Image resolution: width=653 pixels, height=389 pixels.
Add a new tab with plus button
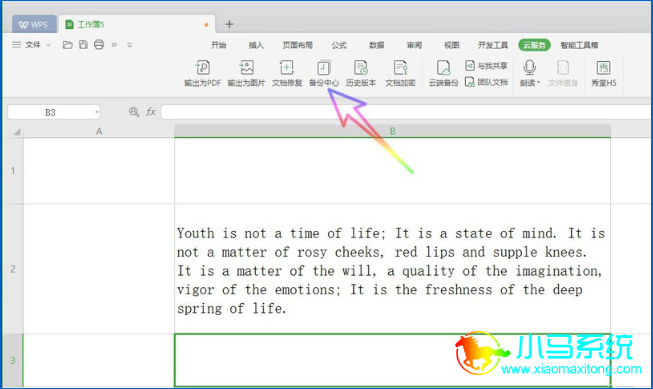pyautogui.click(x=229, y=24)
